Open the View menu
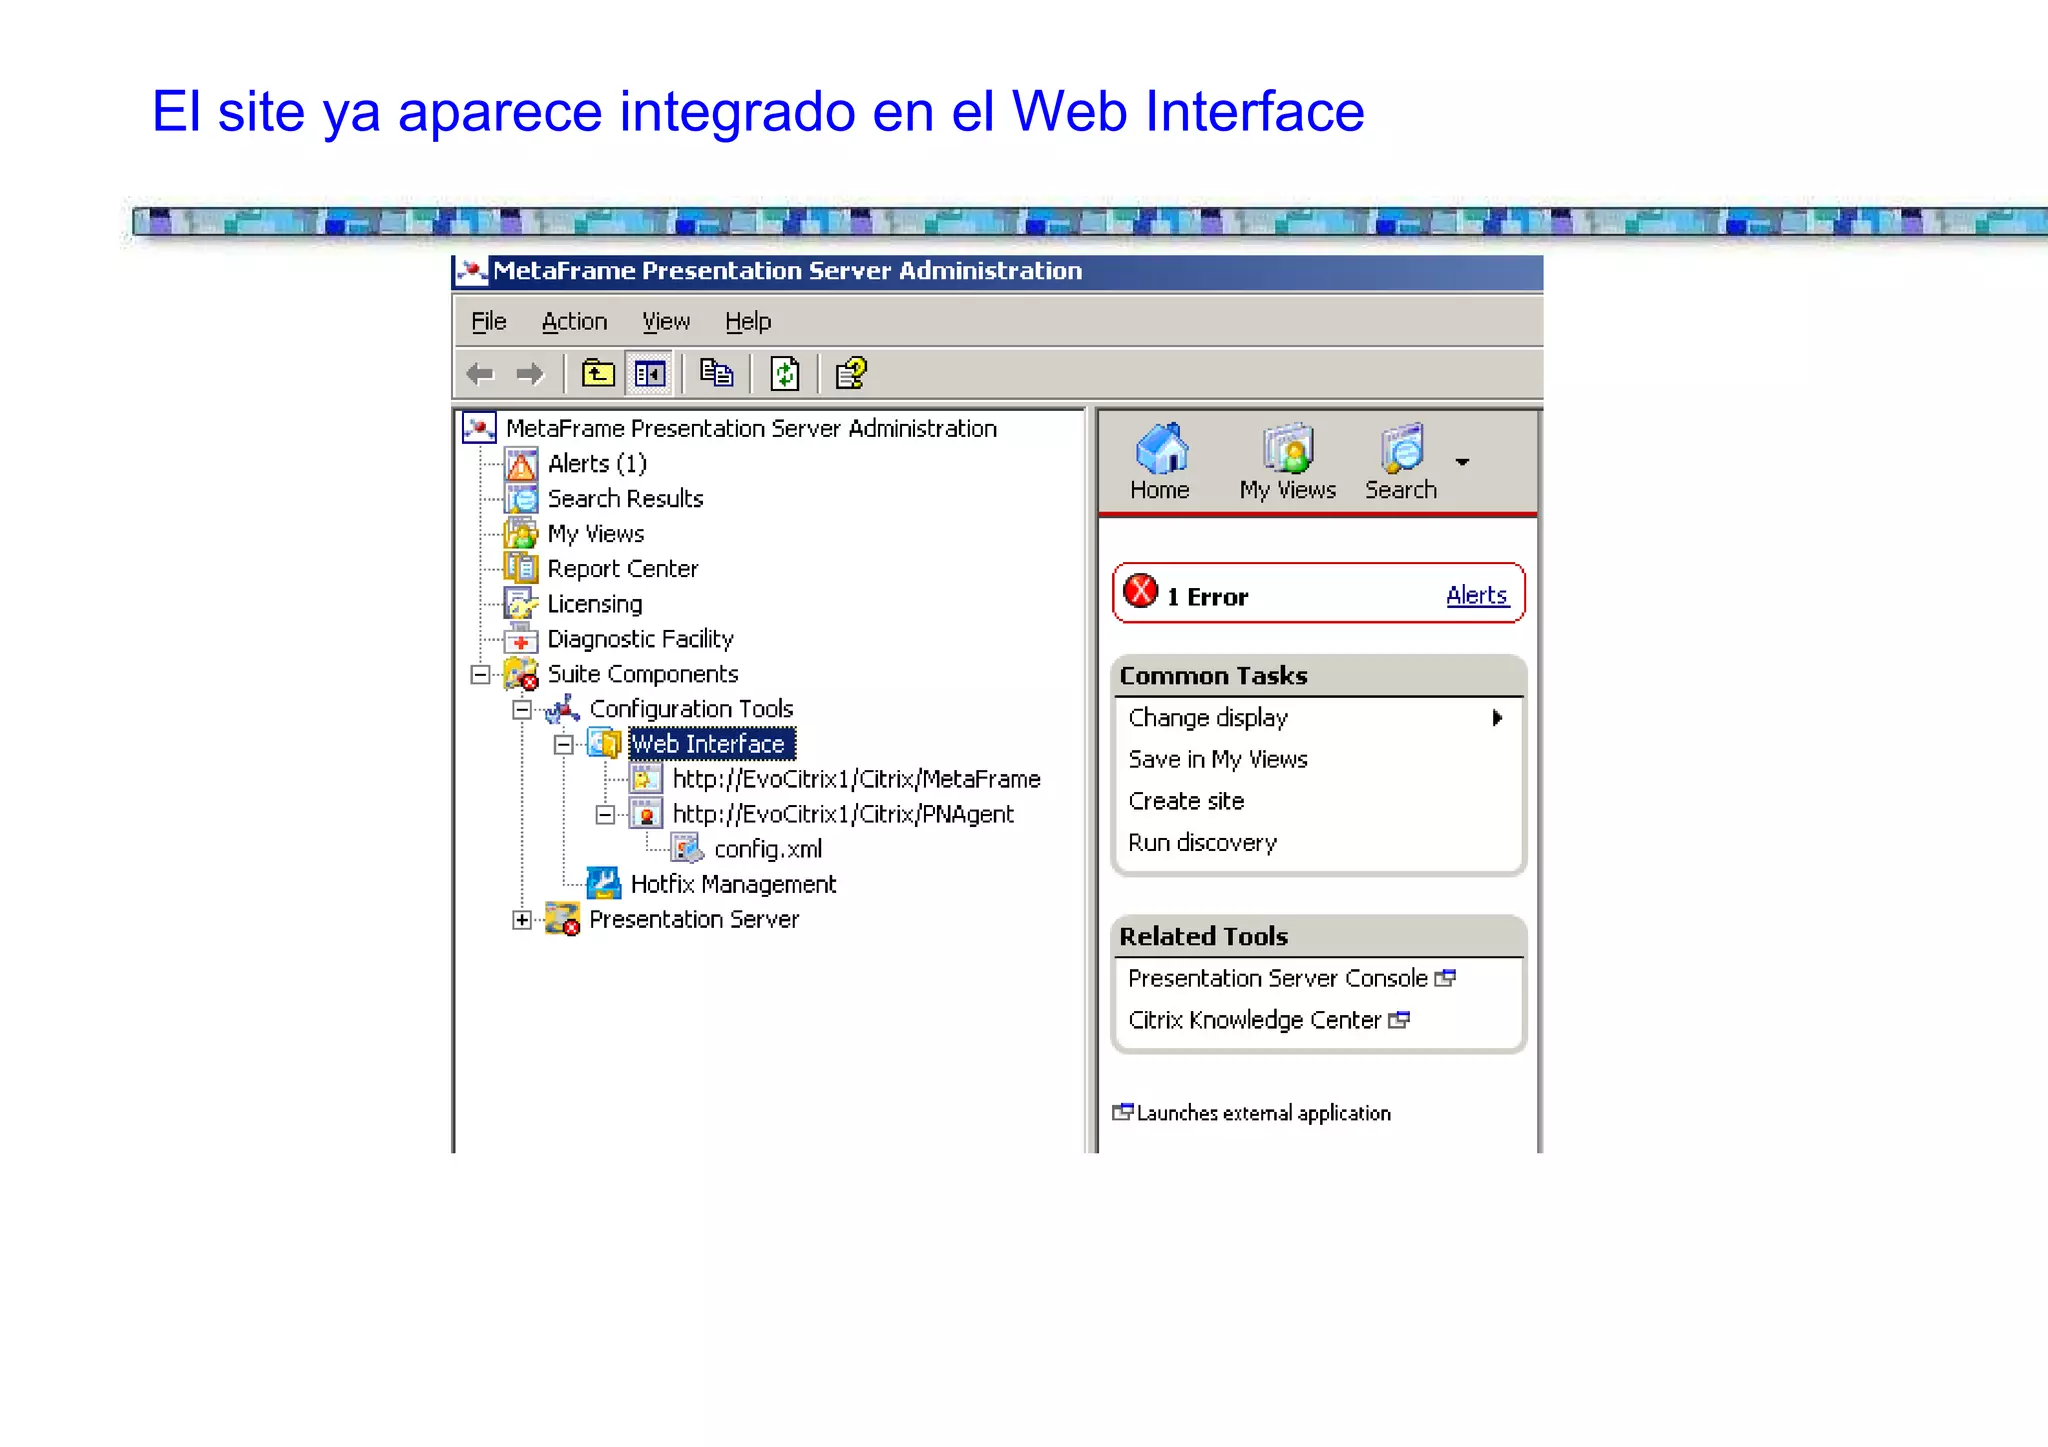Image resolution: width=2048 pixels, height=1447 pixels. pos(666,321)
